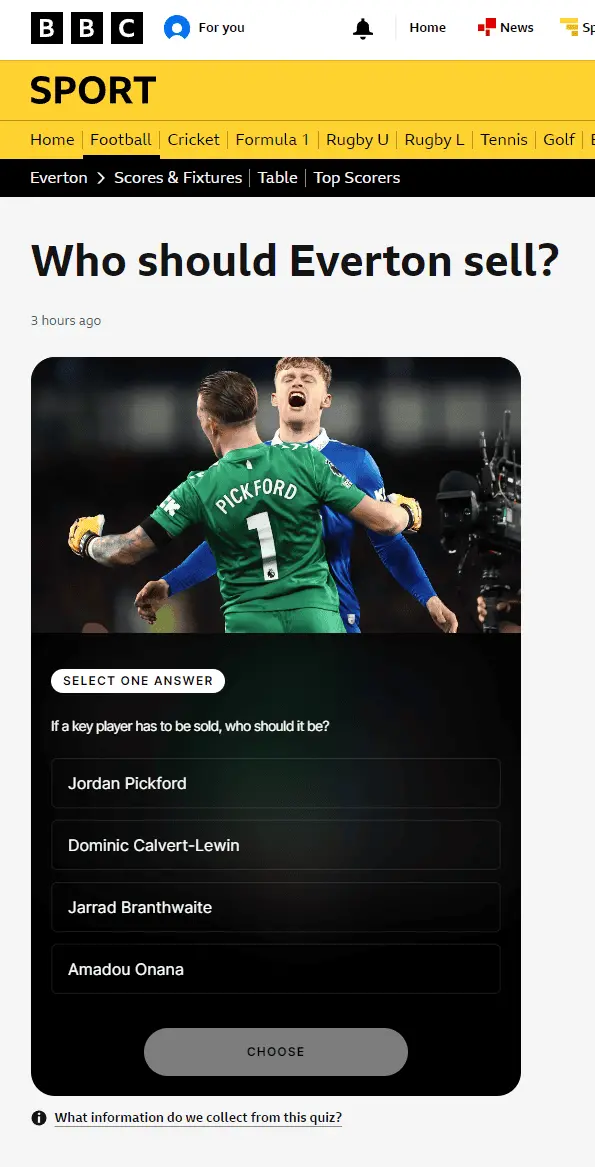Click the info icon beside quiz data link
Viewport: 595px width, 1167px height.
tap(39, 1118)
